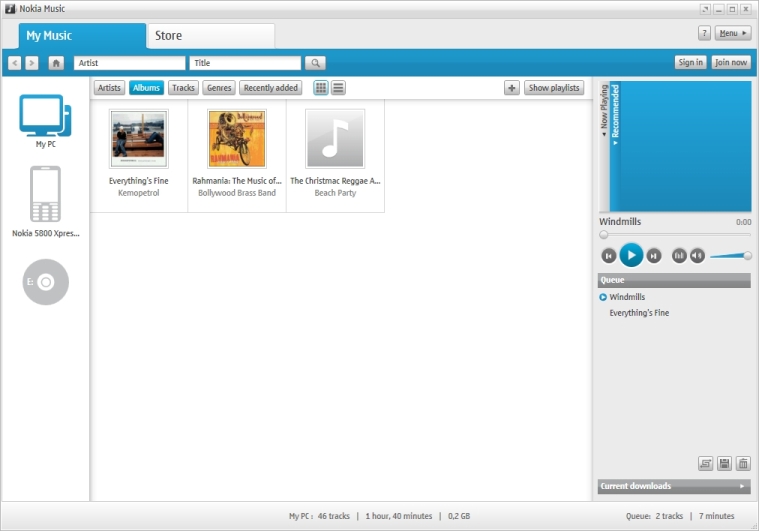This screenshot has height=531, width=759.
Task: Click the Sign in button
Action: [690, 62]
